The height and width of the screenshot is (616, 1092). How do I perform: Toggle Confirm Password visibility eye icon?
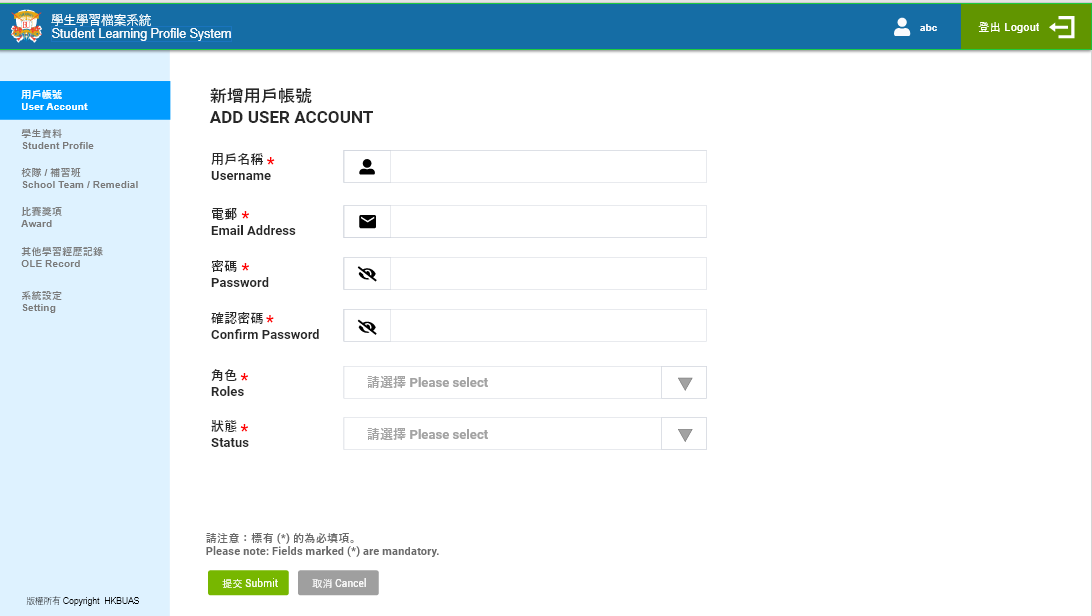[367, 326]
